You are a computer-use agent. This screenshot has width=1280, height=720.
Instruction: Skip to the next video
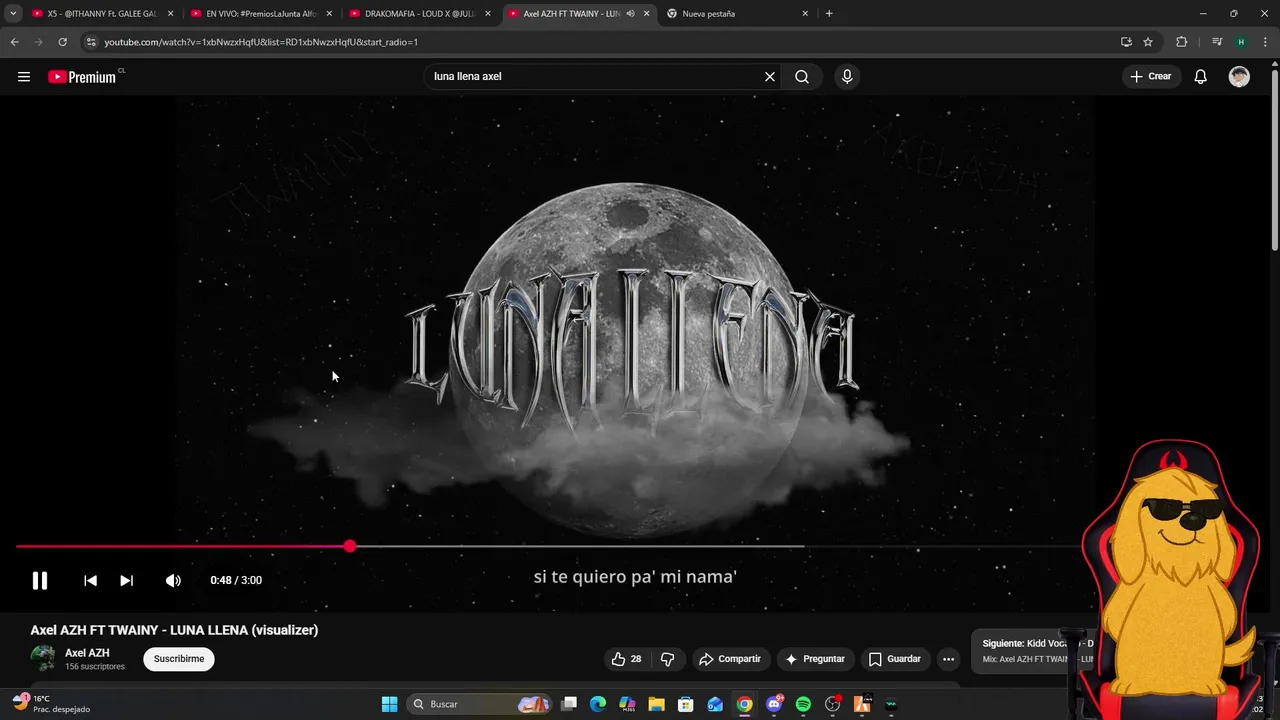coord(126,580)
